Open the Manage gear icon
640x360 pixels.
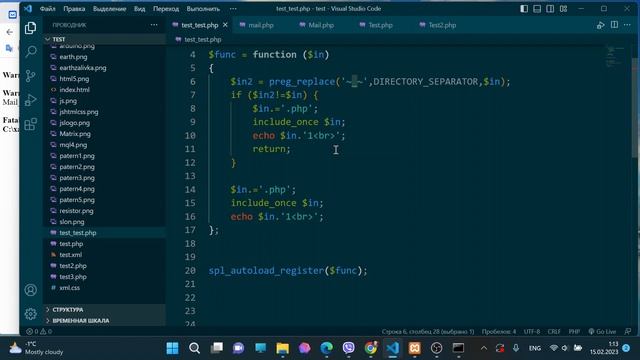[31, 314]
